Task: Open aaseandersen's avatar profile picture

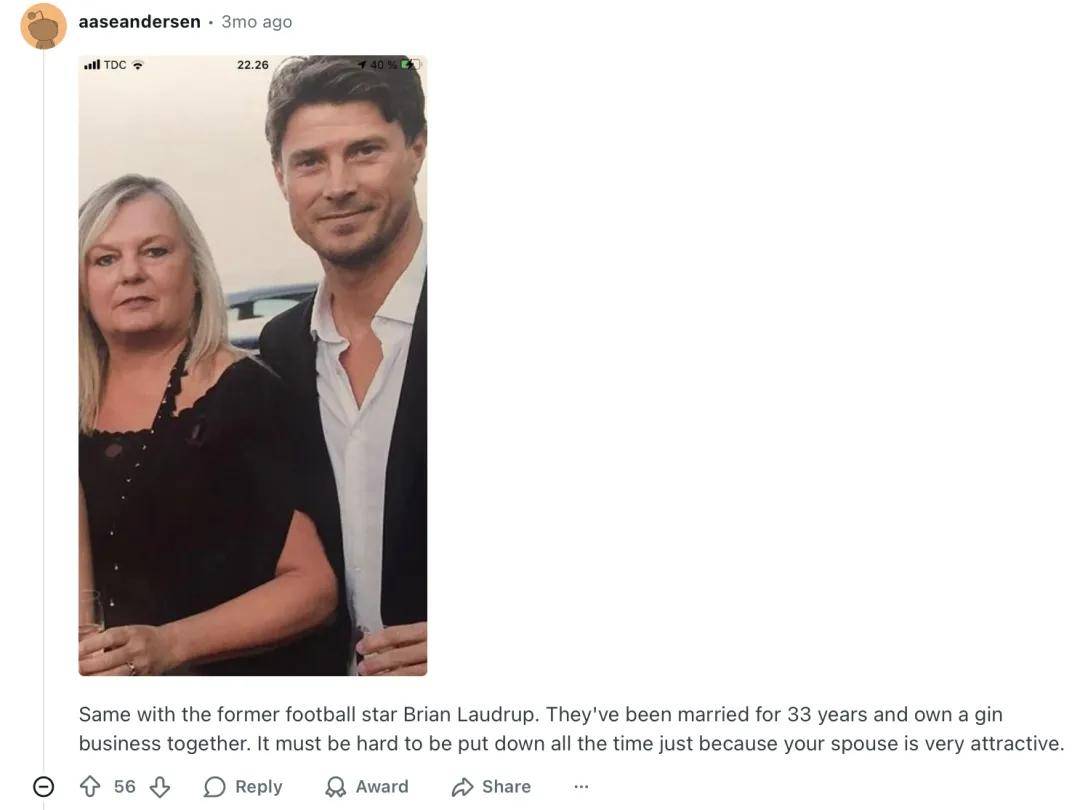Action: point(43,26)
